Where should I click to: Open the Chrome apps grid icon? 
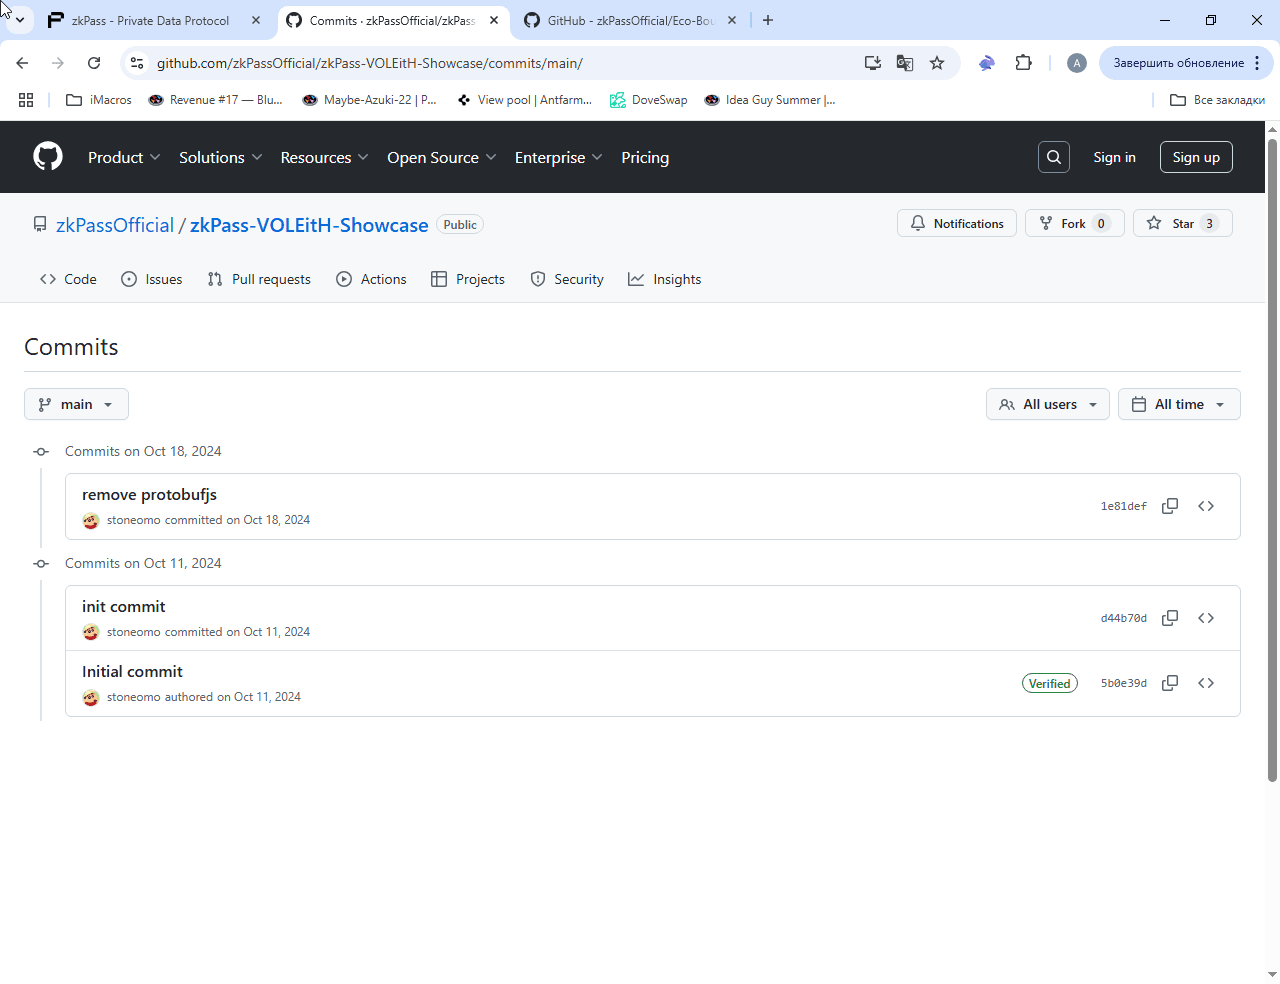[x=26, y=100]
